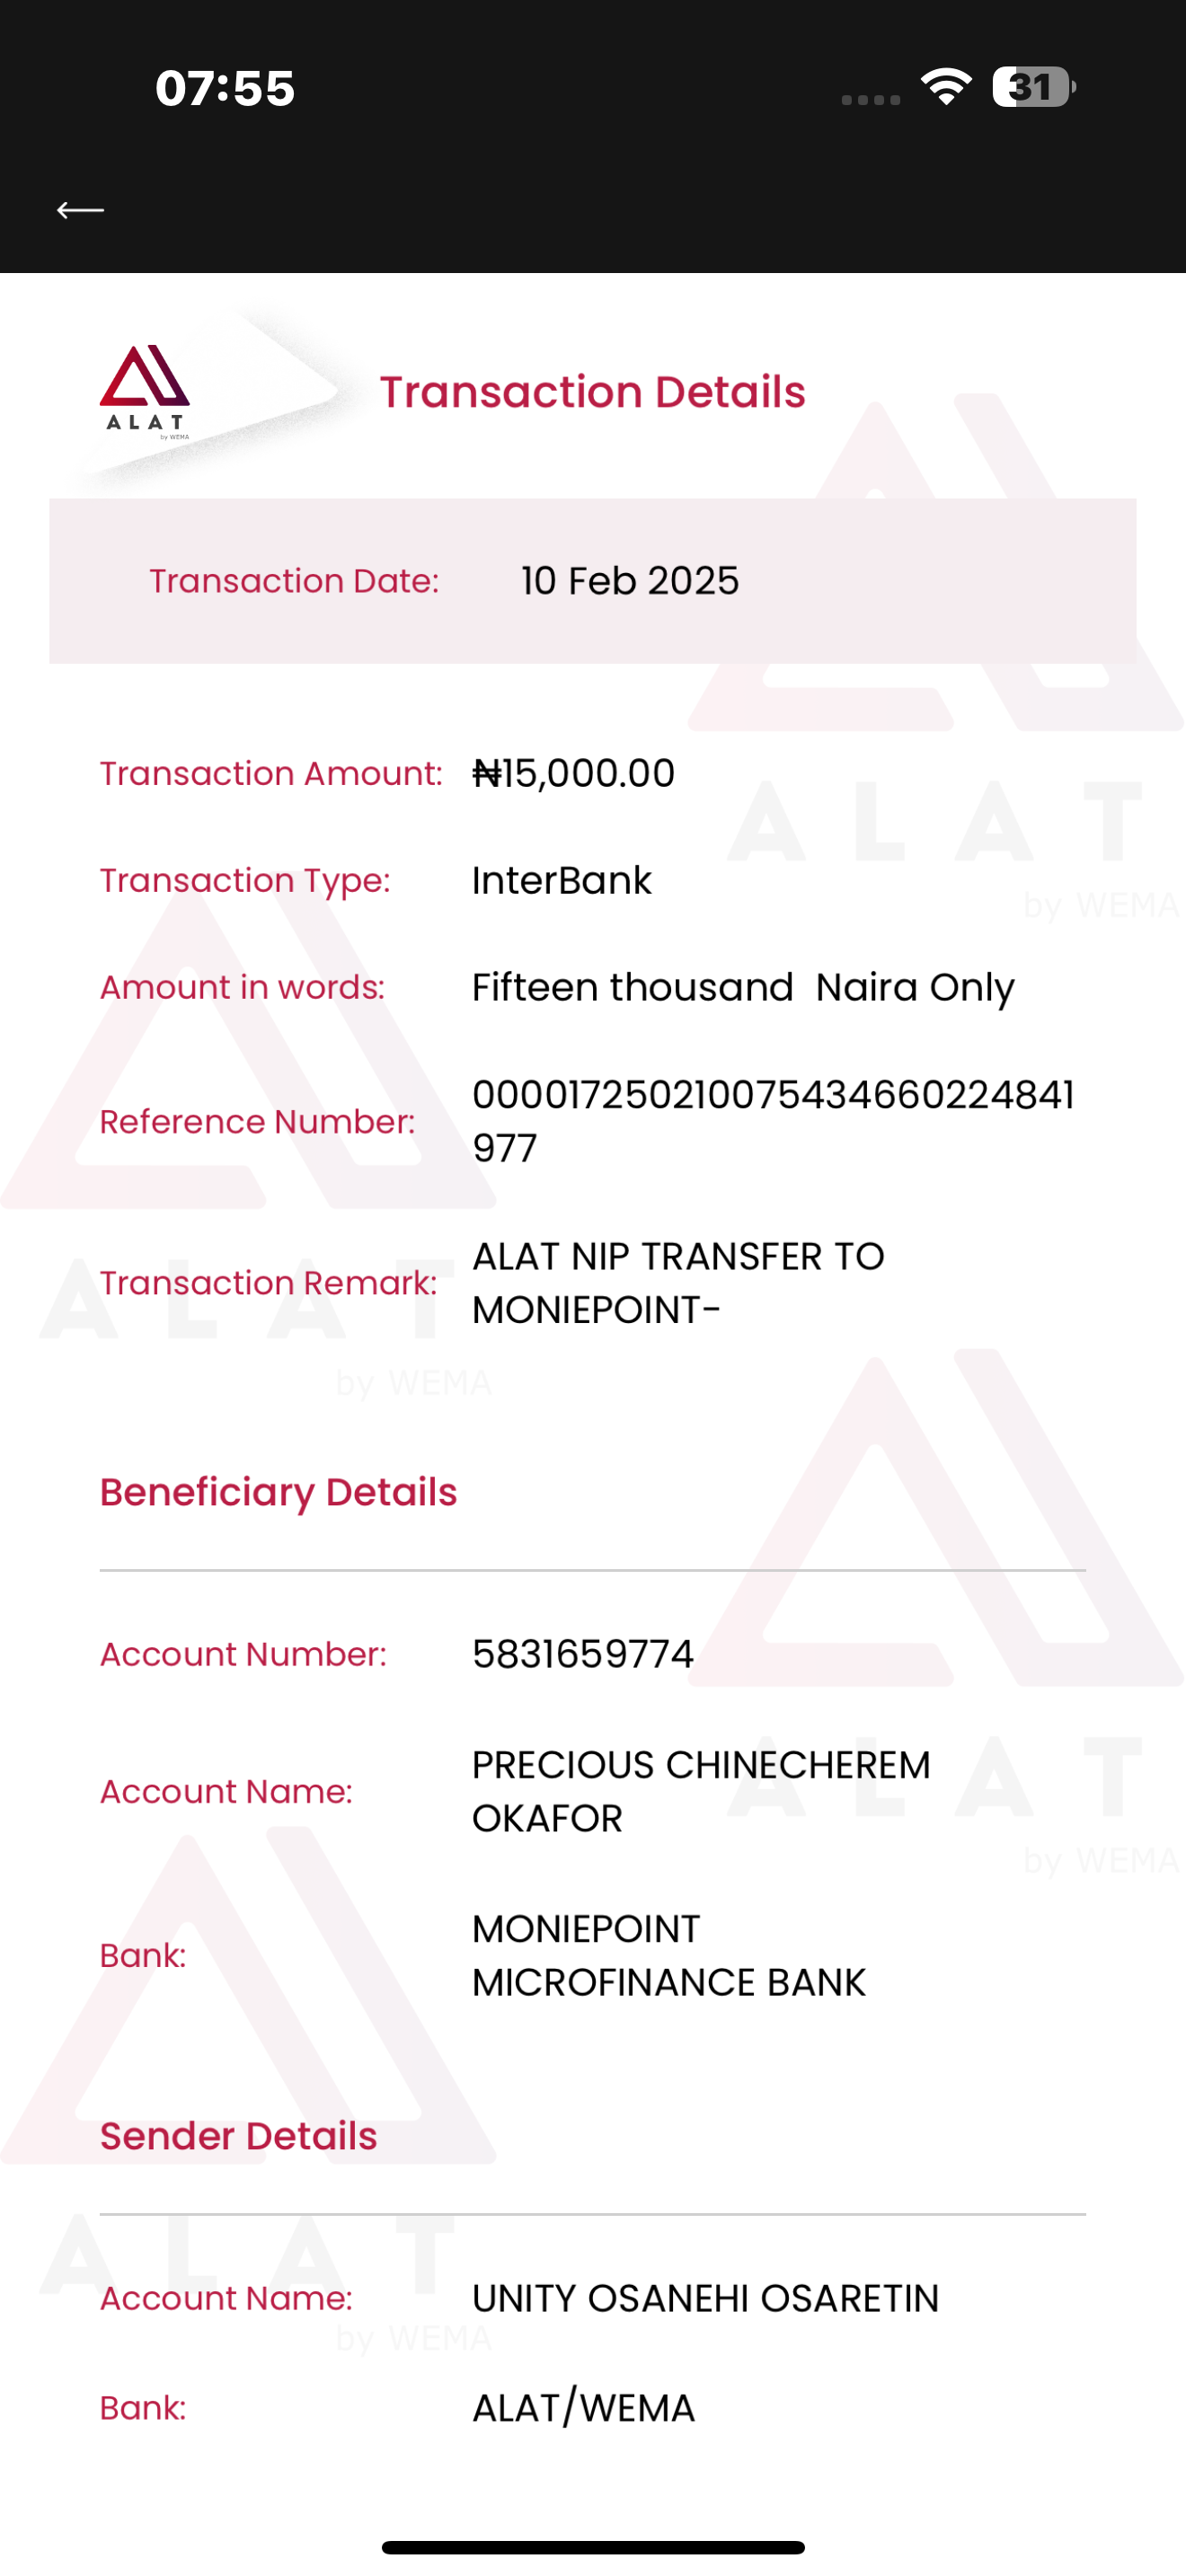
Task: Tap the cellular signal dots
Action: 870,99
